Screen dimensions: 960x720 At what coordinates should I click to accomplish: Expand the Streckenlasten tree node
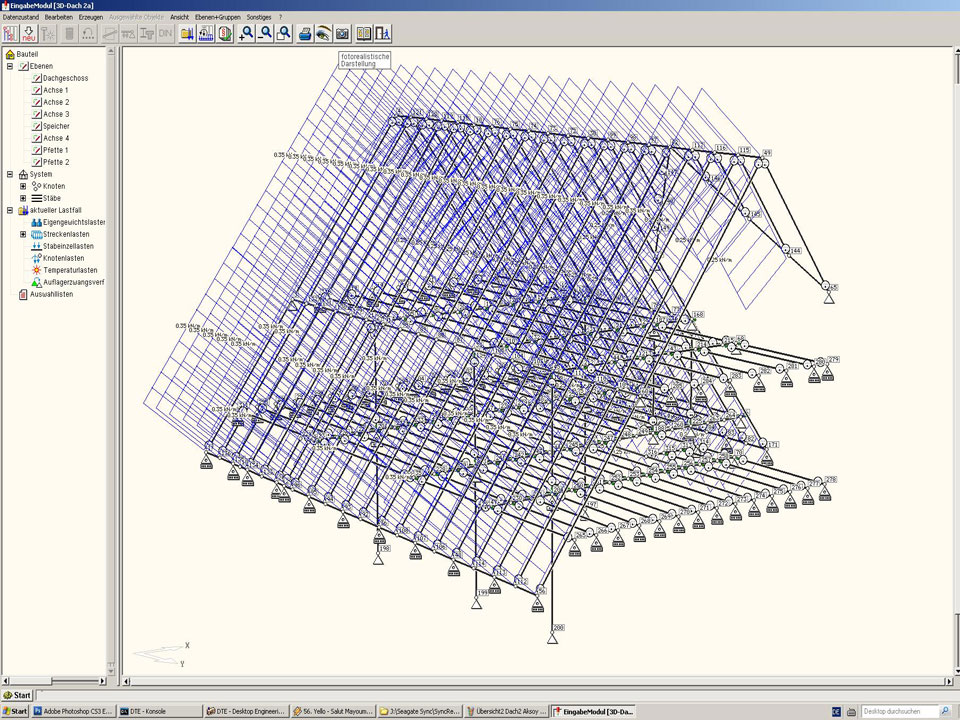(x=23, y=234)
